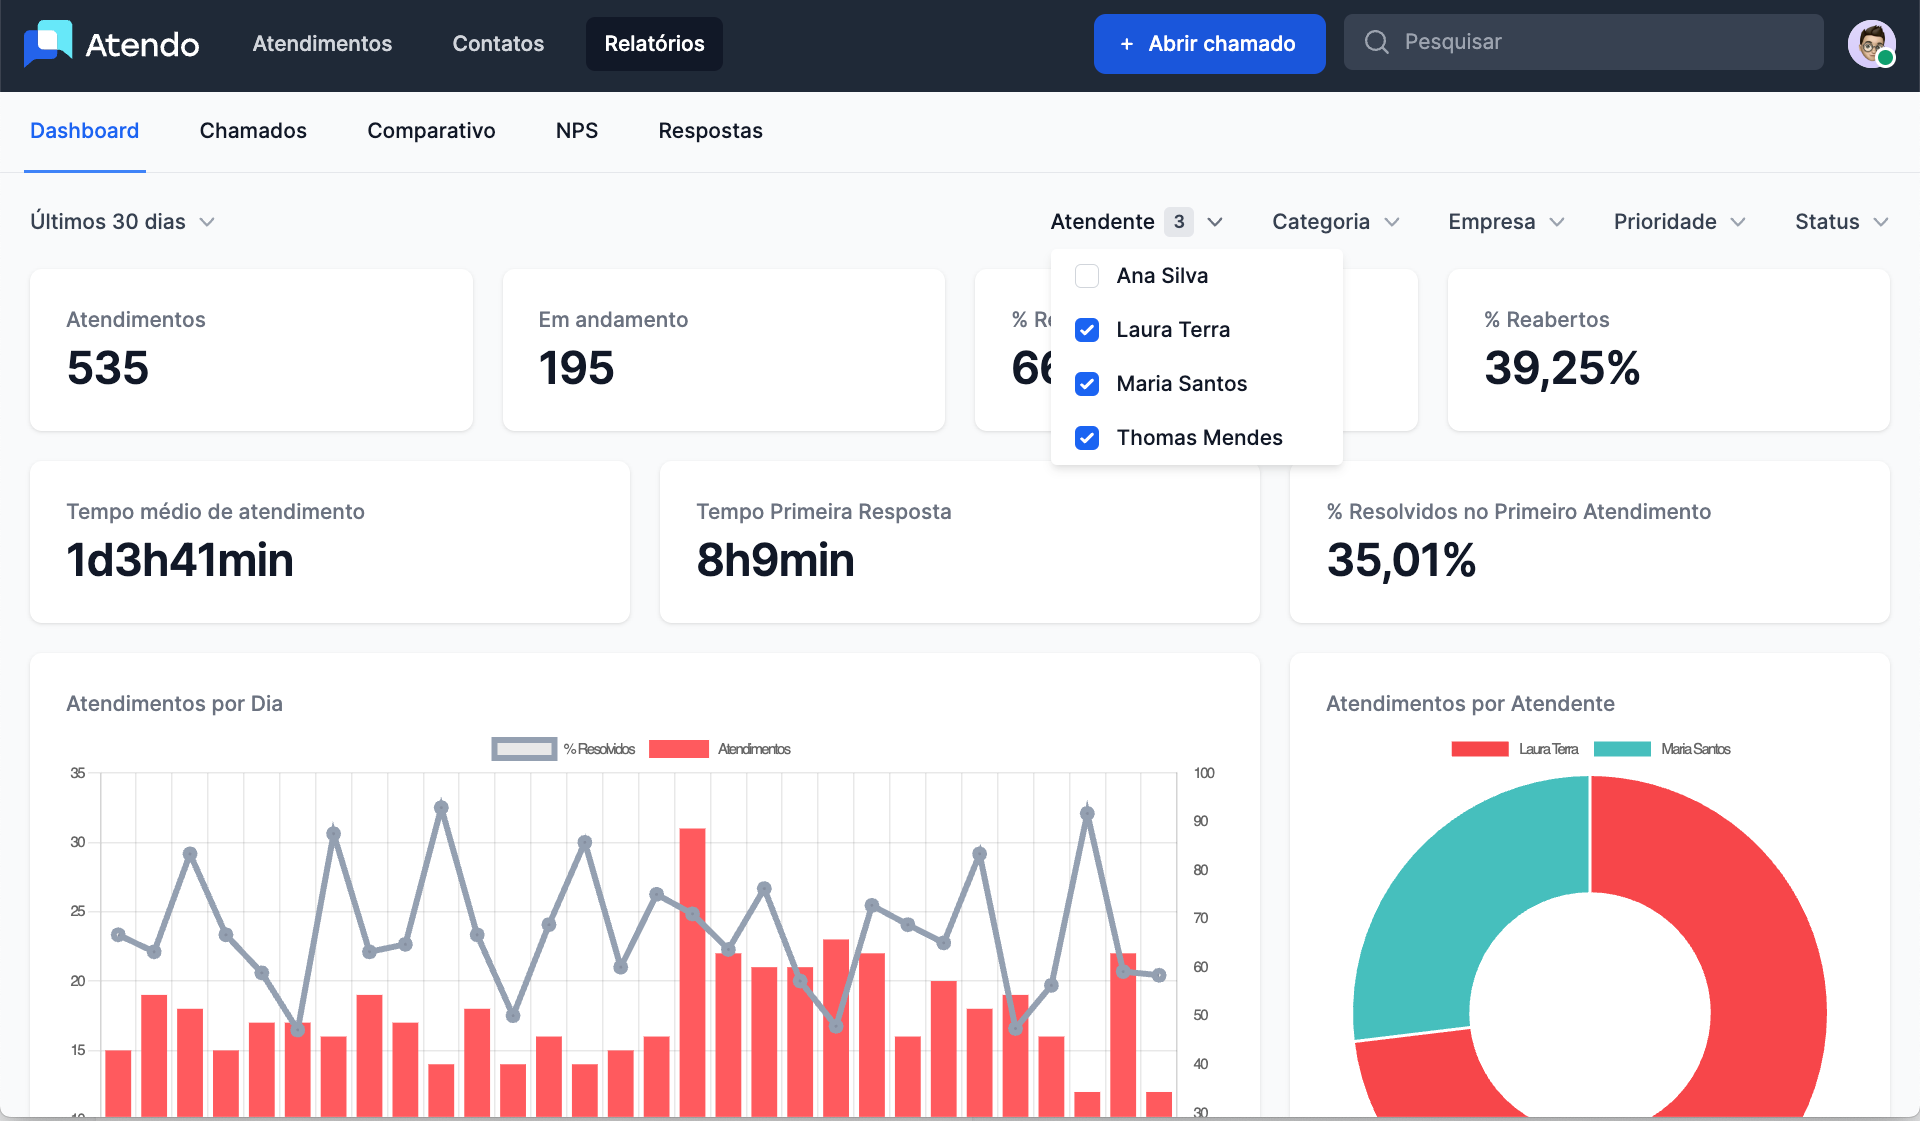Uncheck the Laura Terra checkbox
This screenshot has height=1121, width=1920.
(1087, 330)
